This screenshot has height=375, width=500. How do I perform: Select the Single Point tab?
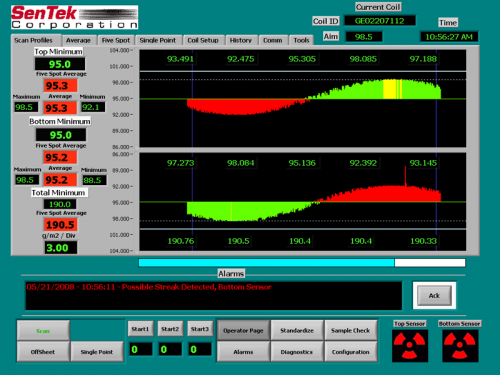tap(158, 40)
